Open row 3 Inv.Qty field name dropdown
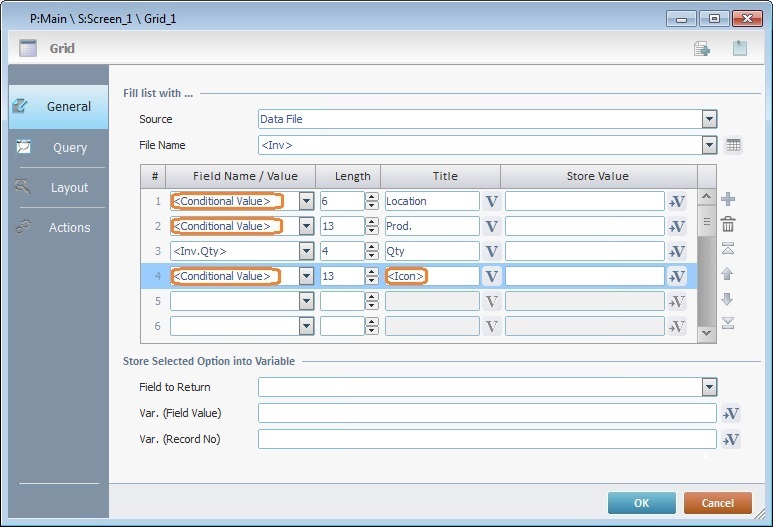The image size is (773, 527). 306,251
